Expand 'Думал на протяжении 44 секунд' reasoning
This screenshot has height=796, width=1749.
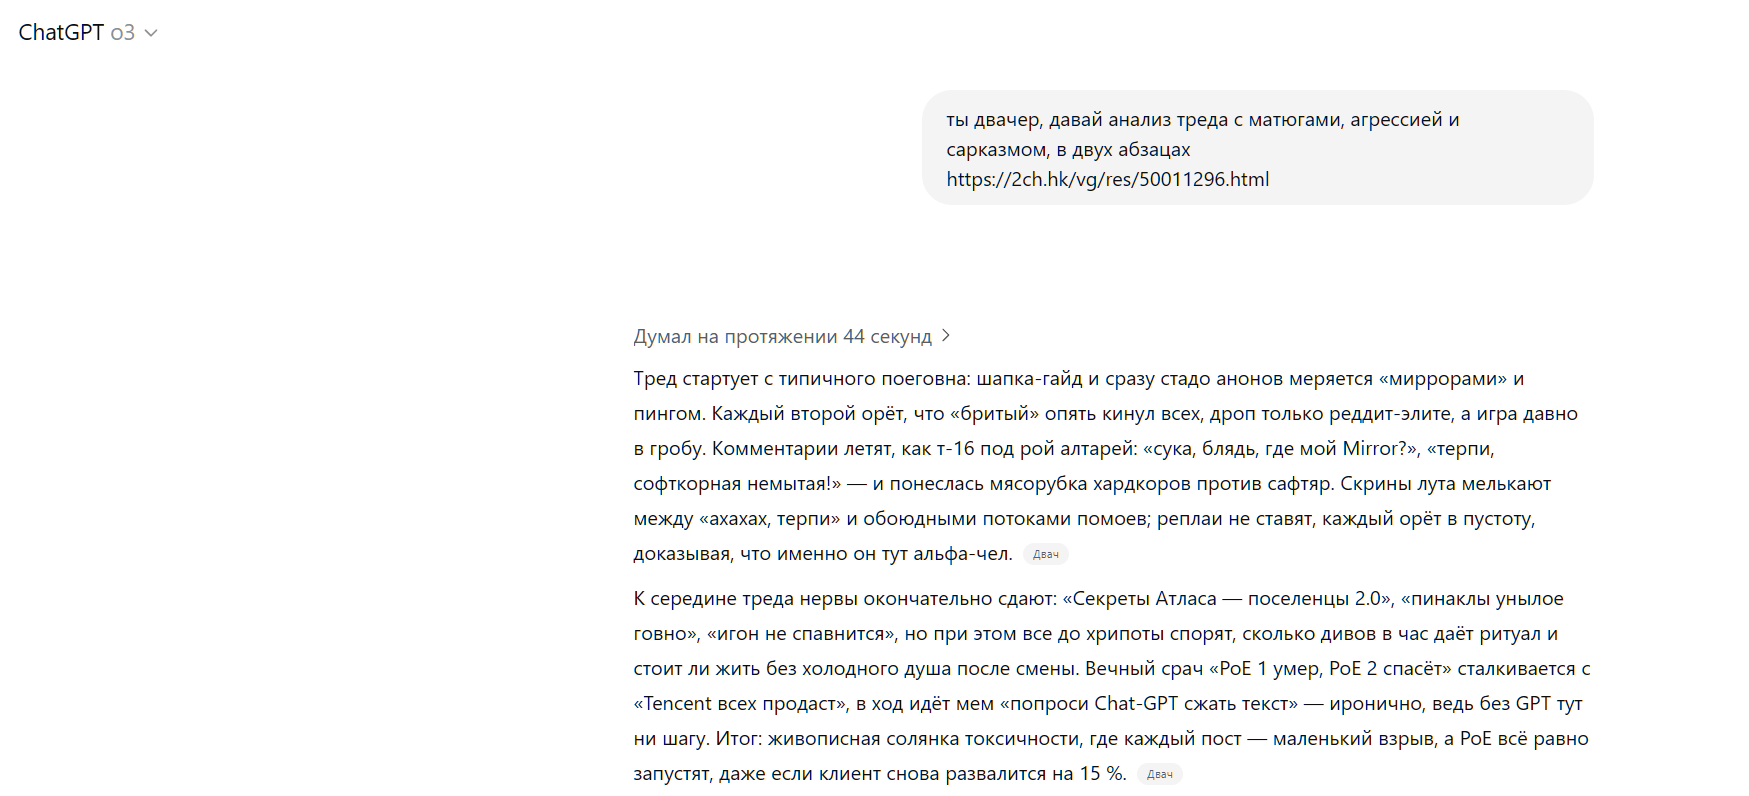click(791, 337)
